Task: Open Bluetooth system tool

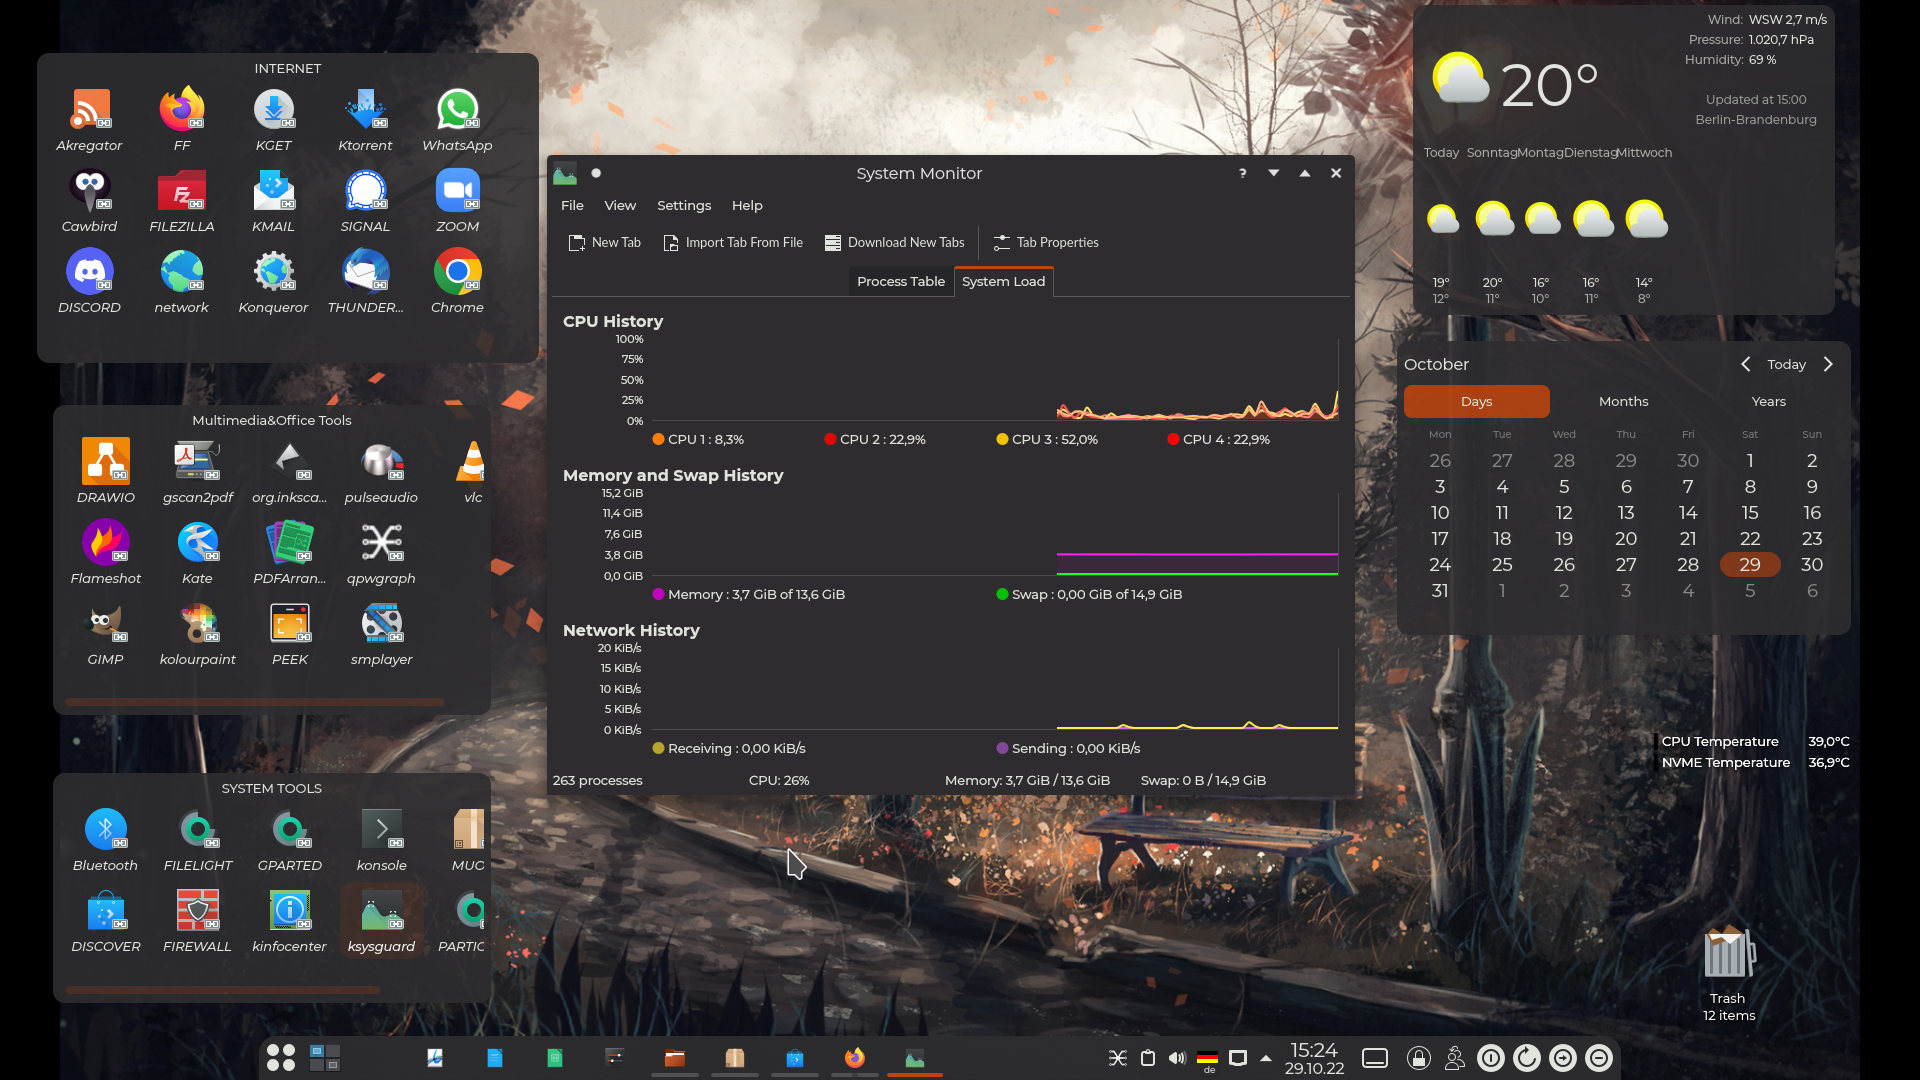Action: (x=106, y=840)
